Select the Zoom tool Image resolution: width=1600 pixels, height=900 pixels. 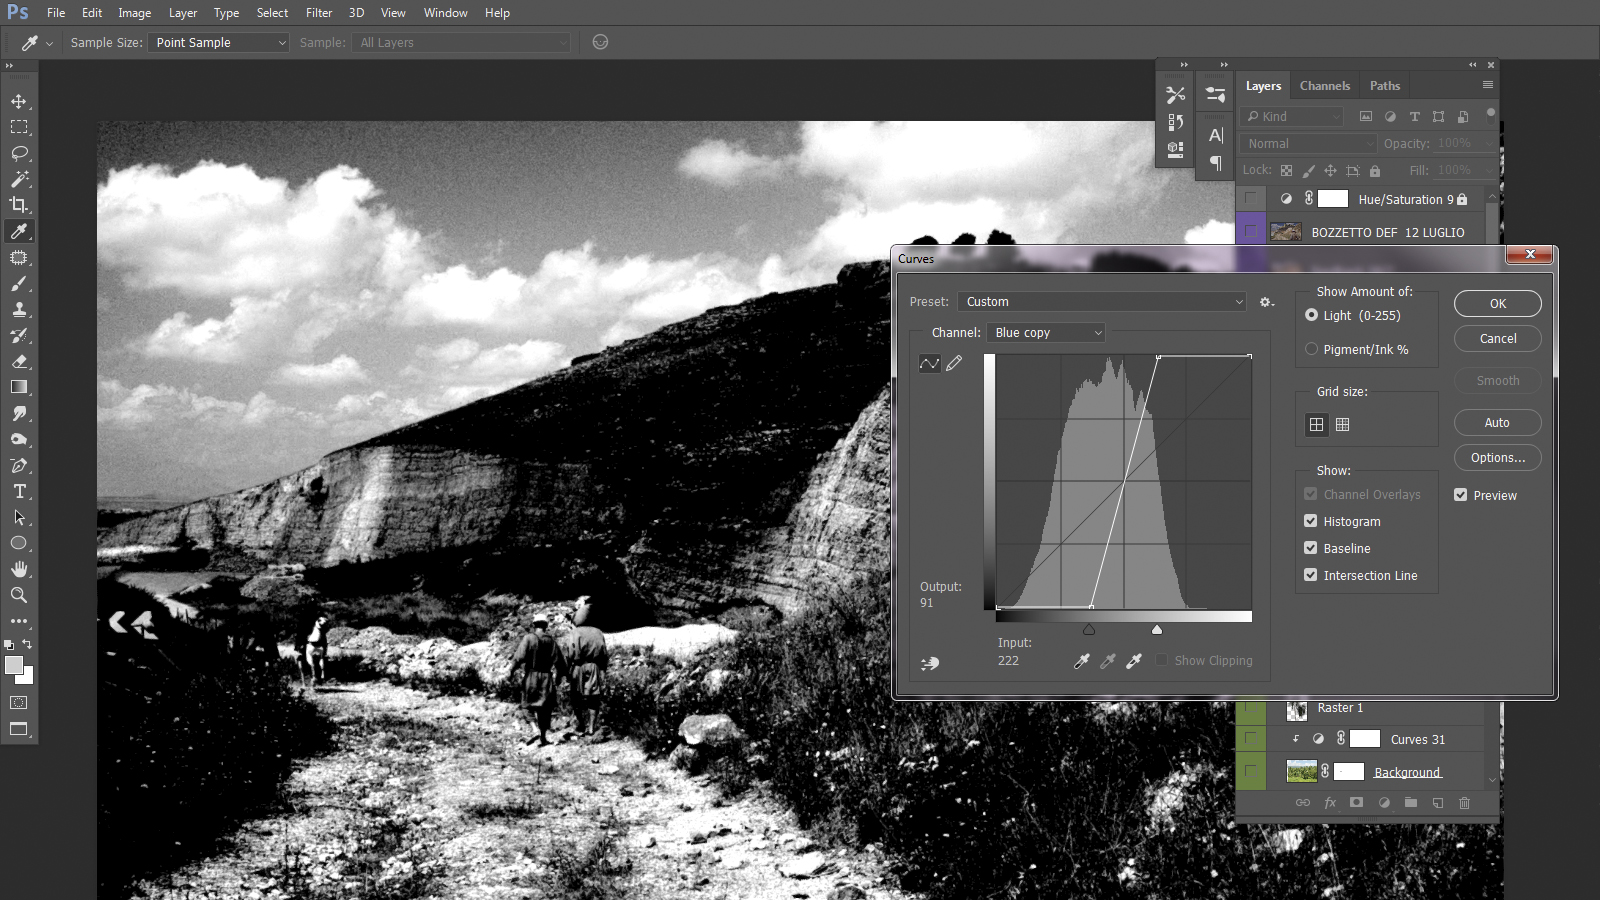pyautogui.click(x=19, y=595)
